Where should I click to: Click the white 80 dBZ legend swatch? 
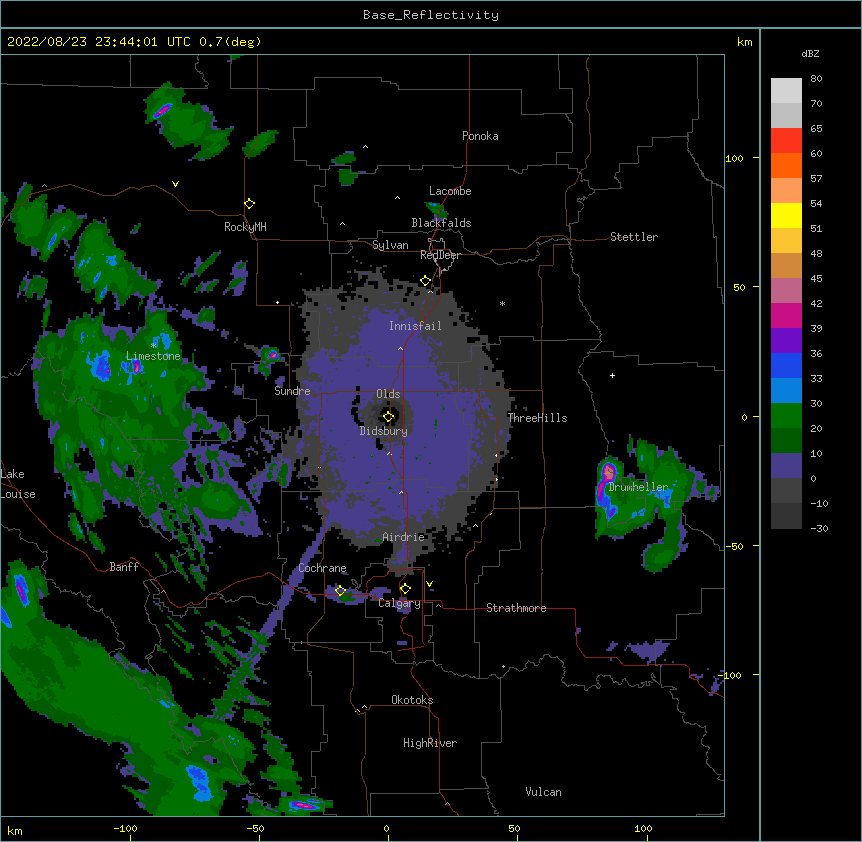786,91
